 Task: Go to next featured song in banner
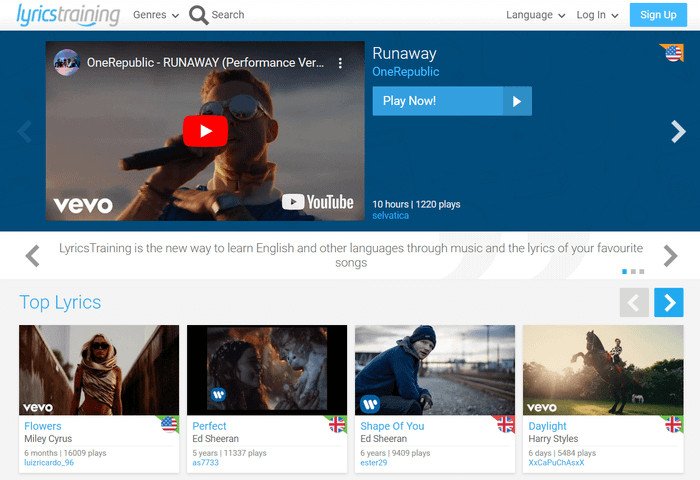click(678, 132)
